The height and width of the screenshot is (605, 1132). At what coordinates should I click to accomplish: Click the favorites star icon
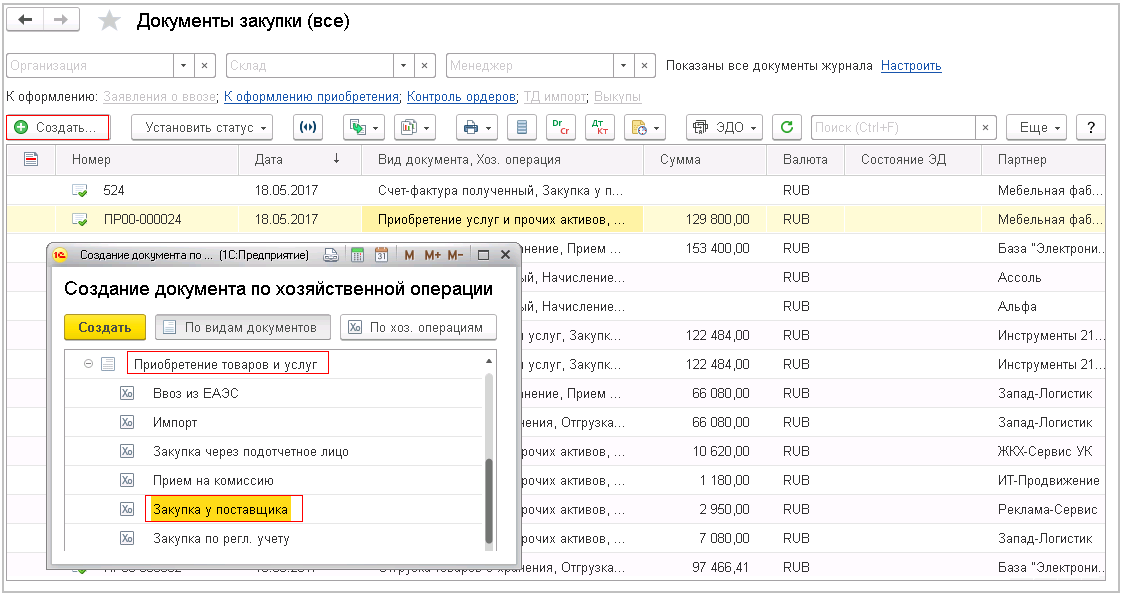coord(110,21)
